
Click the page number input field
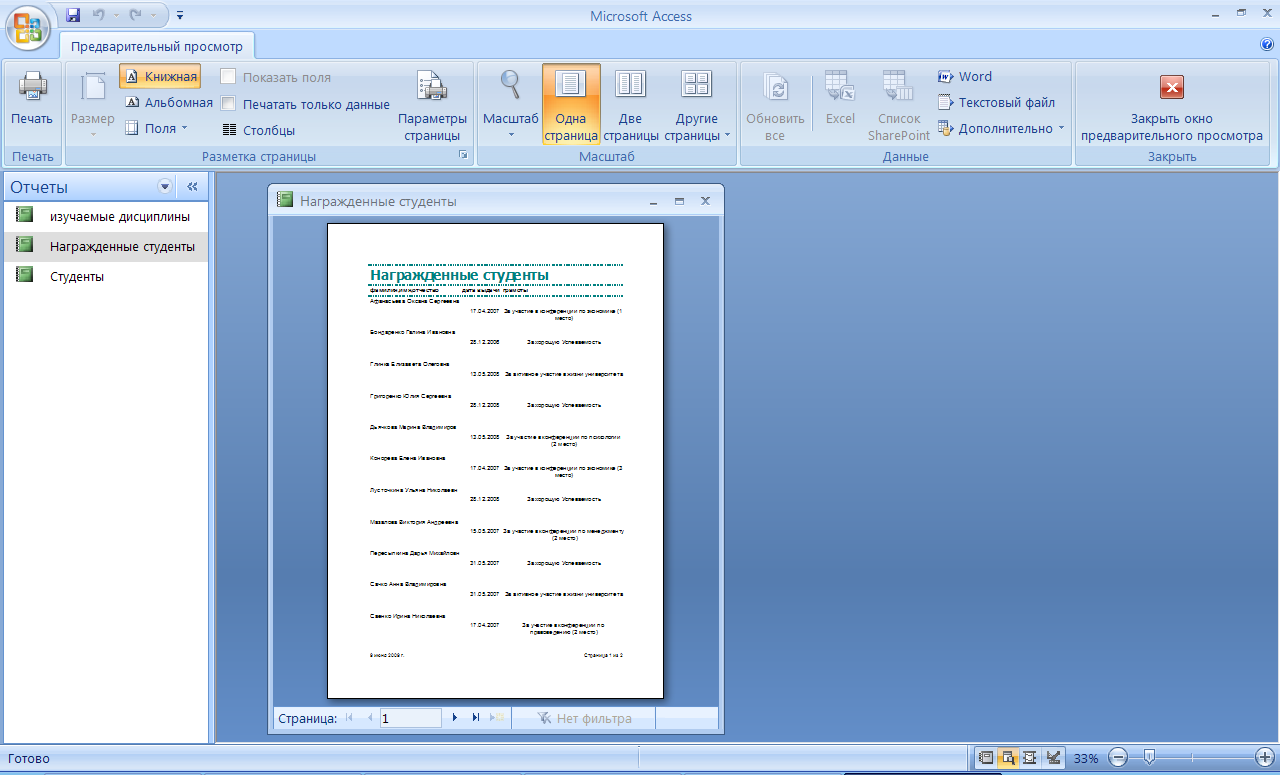[410, 718]
